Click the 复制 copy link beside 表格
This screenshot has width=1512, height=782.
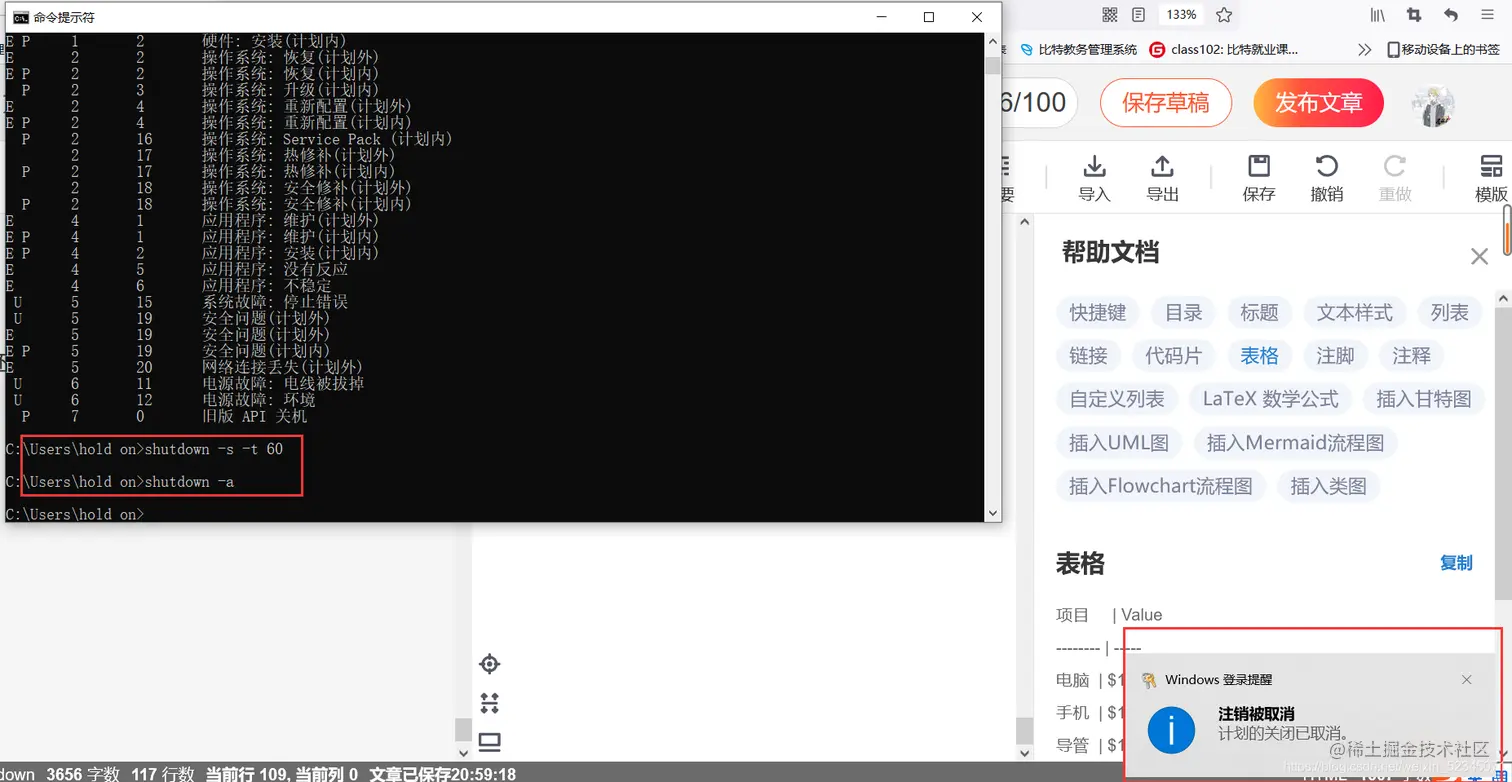(1458, 563)
